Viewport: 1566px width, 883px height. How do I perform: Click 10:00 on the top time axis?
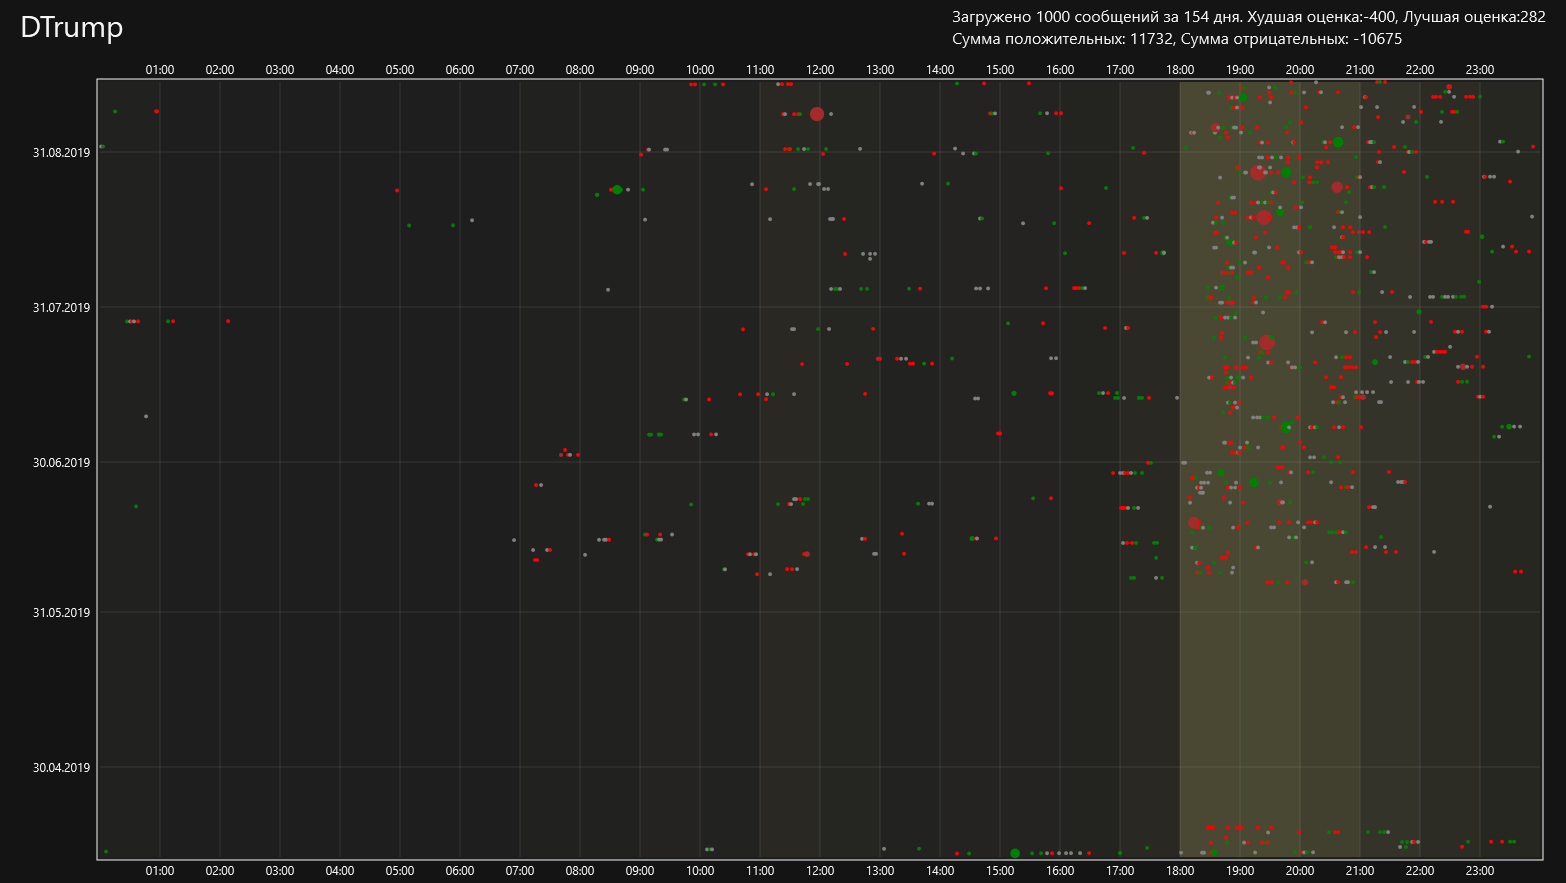click(700, 70)
